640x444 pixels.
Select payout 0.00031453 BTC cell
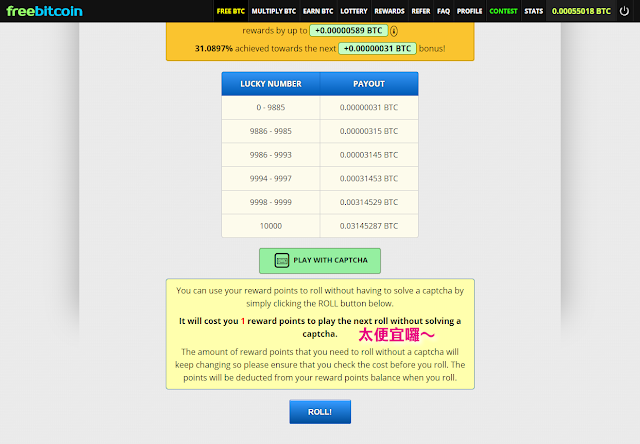pyautogui.click(x=369, y=179)
